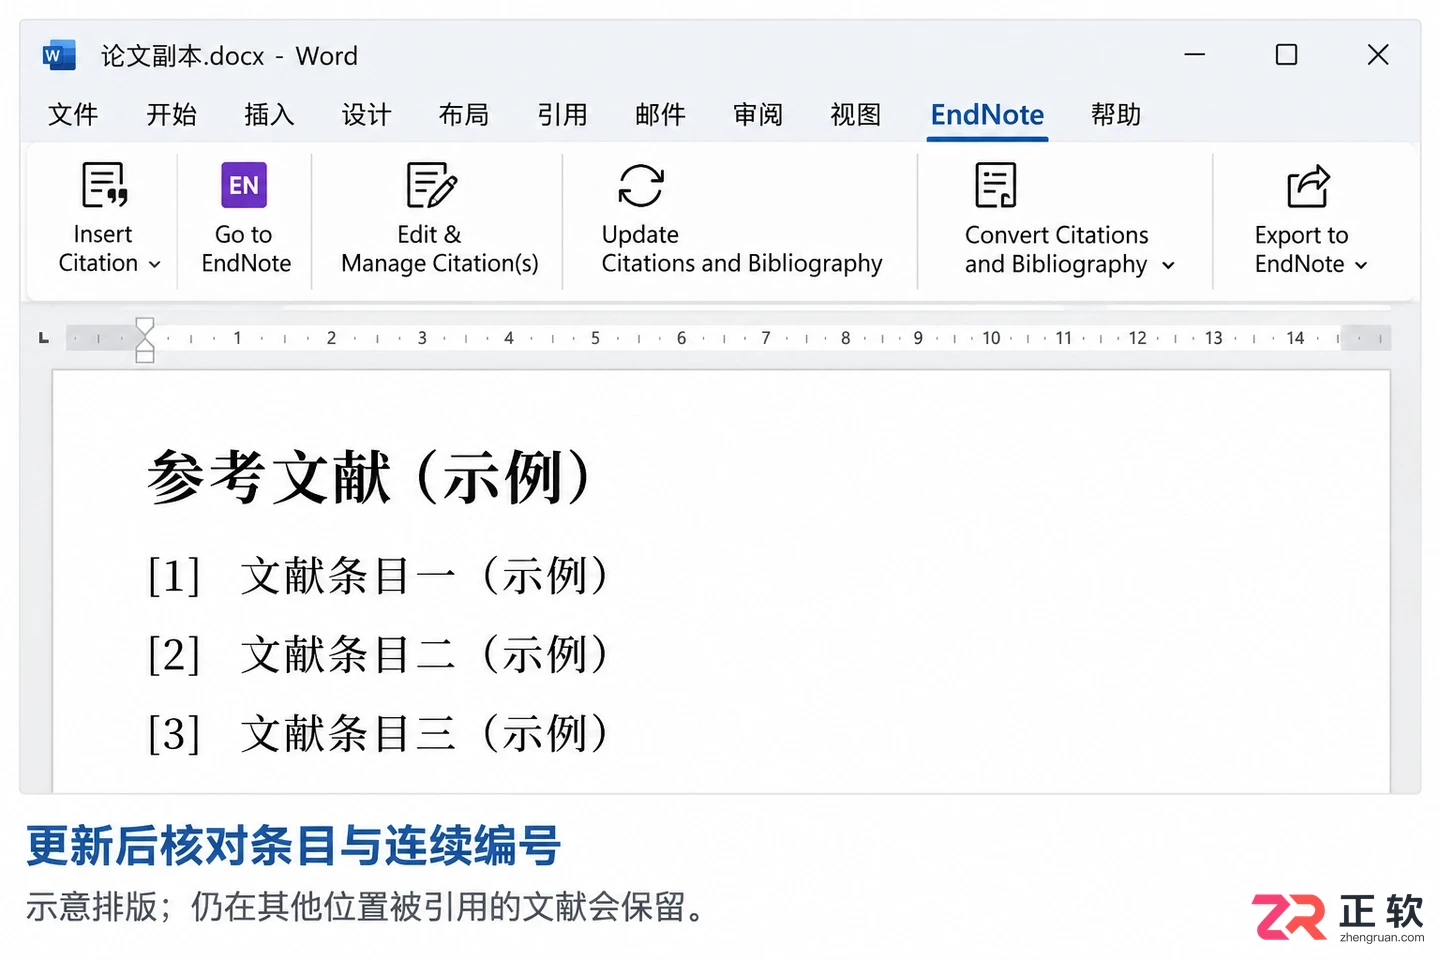The image size is (1440, 960).
Task: Click the Edit & Manage Citation(s) label
Action: (x=439, y=249)
